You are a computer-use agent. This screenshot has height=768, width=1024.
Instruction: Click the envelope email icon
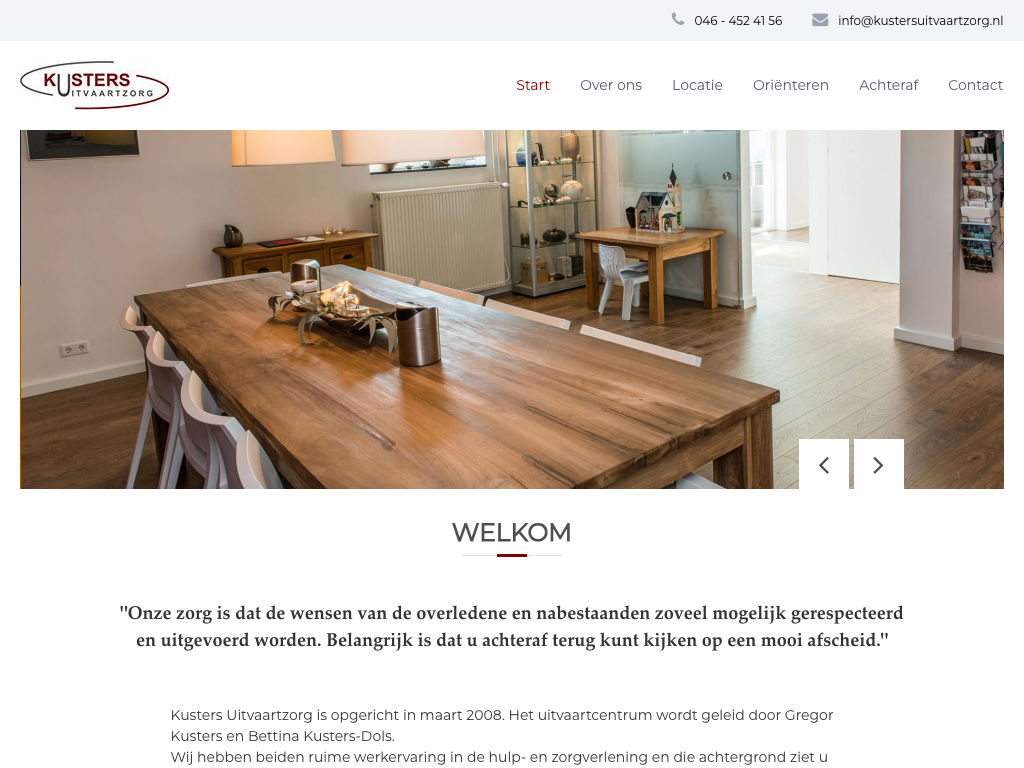[x=820, y=20]
